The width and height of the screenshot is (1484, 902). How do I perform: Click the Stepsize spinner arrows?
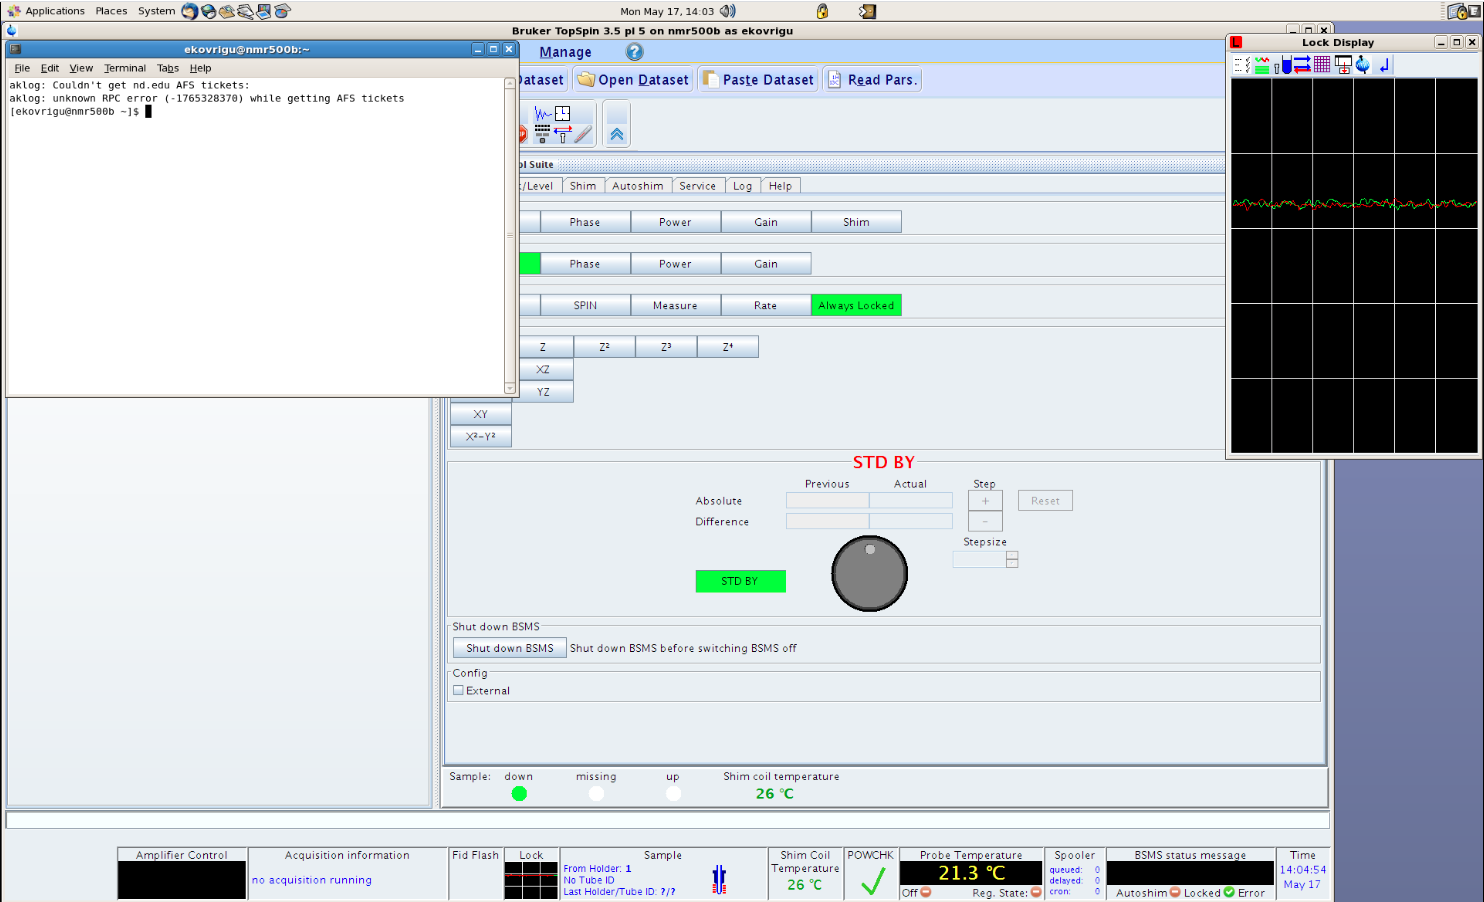(1012, 560)
